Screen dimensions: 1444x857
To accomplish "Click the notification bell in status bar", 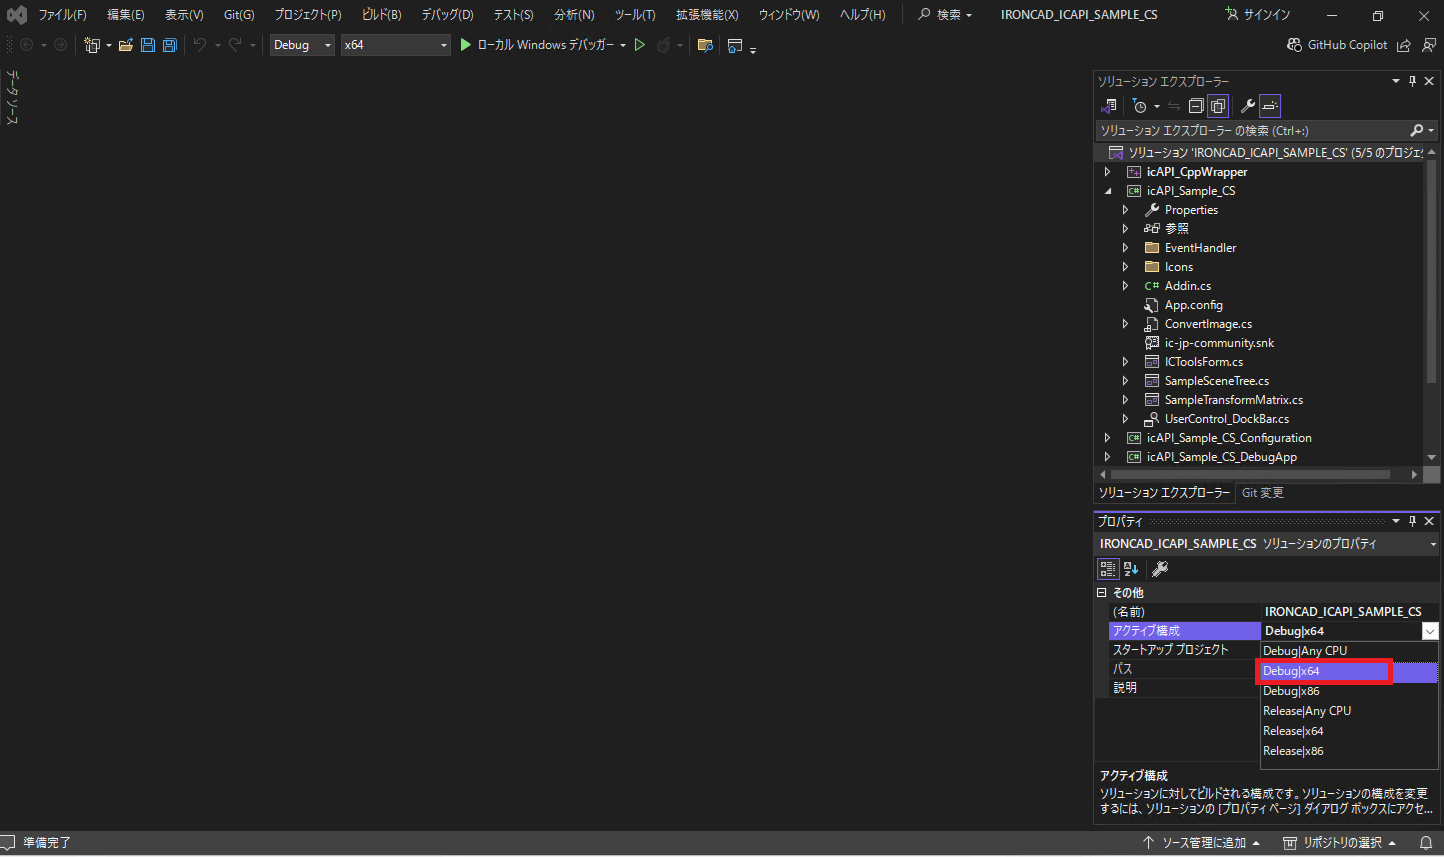I will coord(1426,843).
